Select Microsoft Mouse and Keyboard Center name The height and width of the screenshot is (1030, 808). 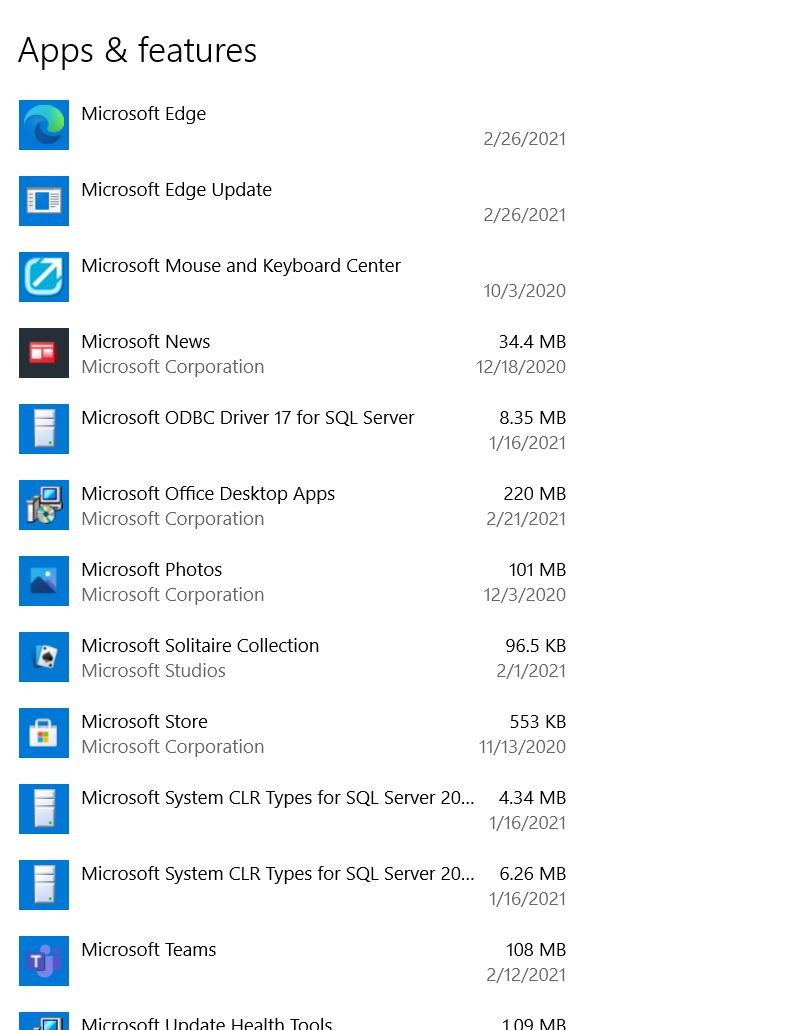point(241,266)
